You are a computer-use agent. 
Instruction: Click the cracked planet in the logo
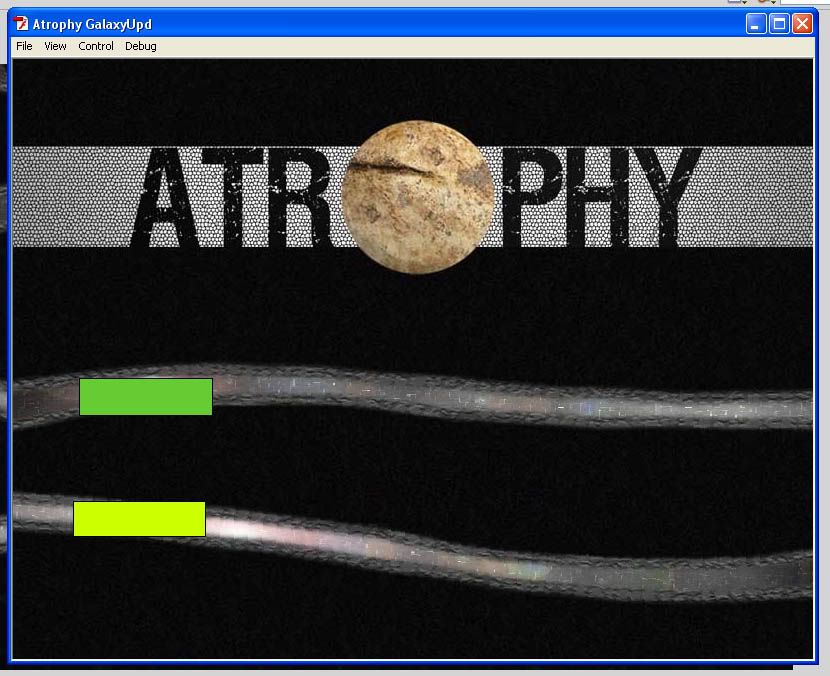(419, 195)
